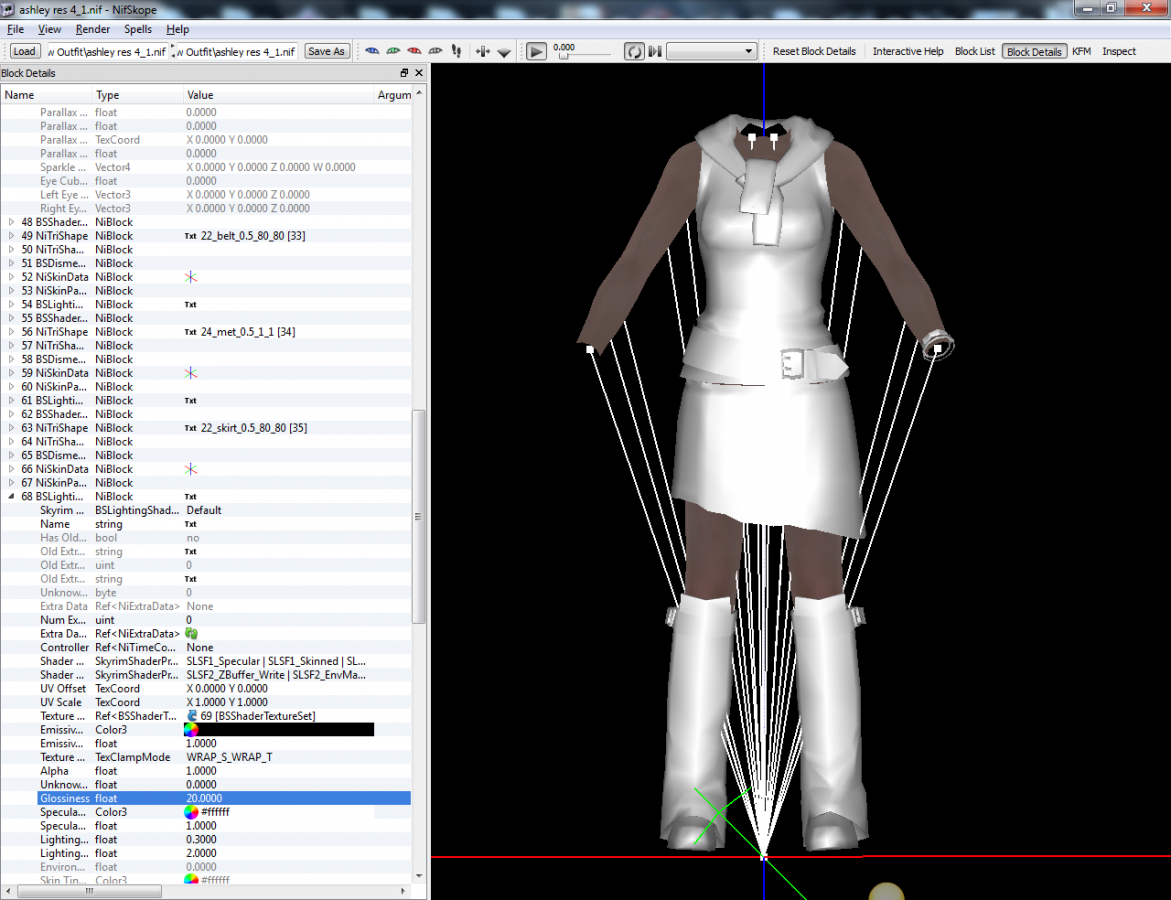Click the footprints walk view icon
The image size is (1171, 900).
tap(457, 51)
